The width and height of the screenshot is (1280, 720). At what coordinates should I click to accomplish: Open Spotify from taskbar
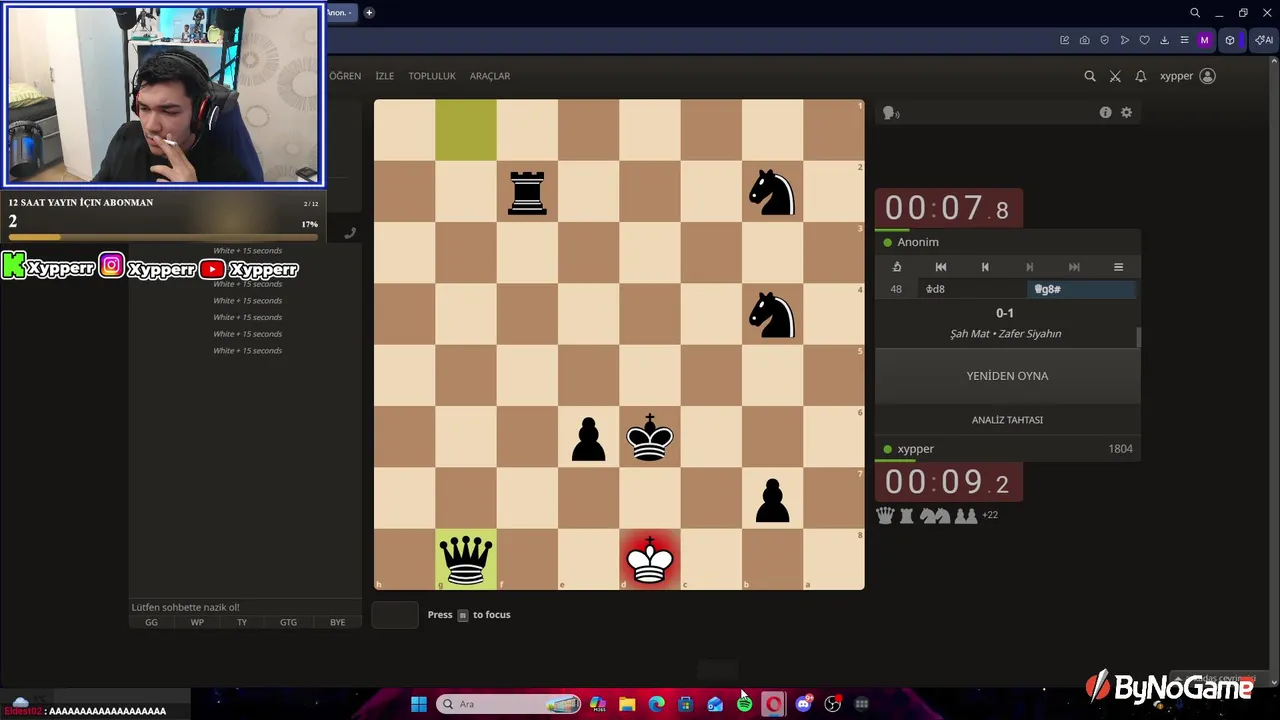tap(744, 704)
